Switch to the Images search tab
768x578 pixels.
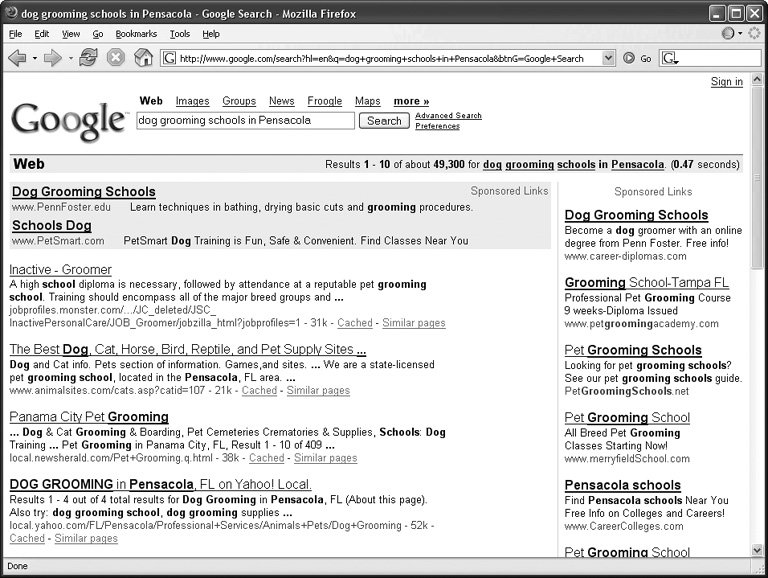pos(192,101)
